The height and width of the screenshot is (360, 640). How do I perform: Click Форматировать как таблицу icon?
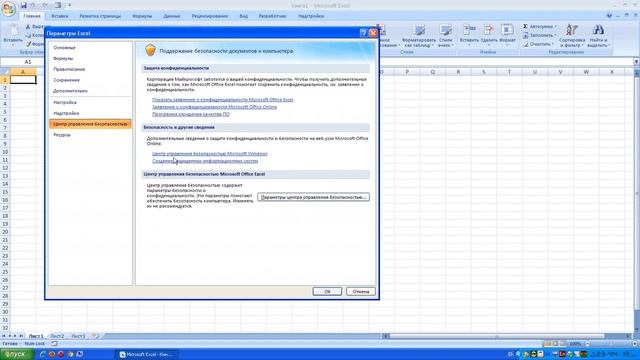click(419, 31)
